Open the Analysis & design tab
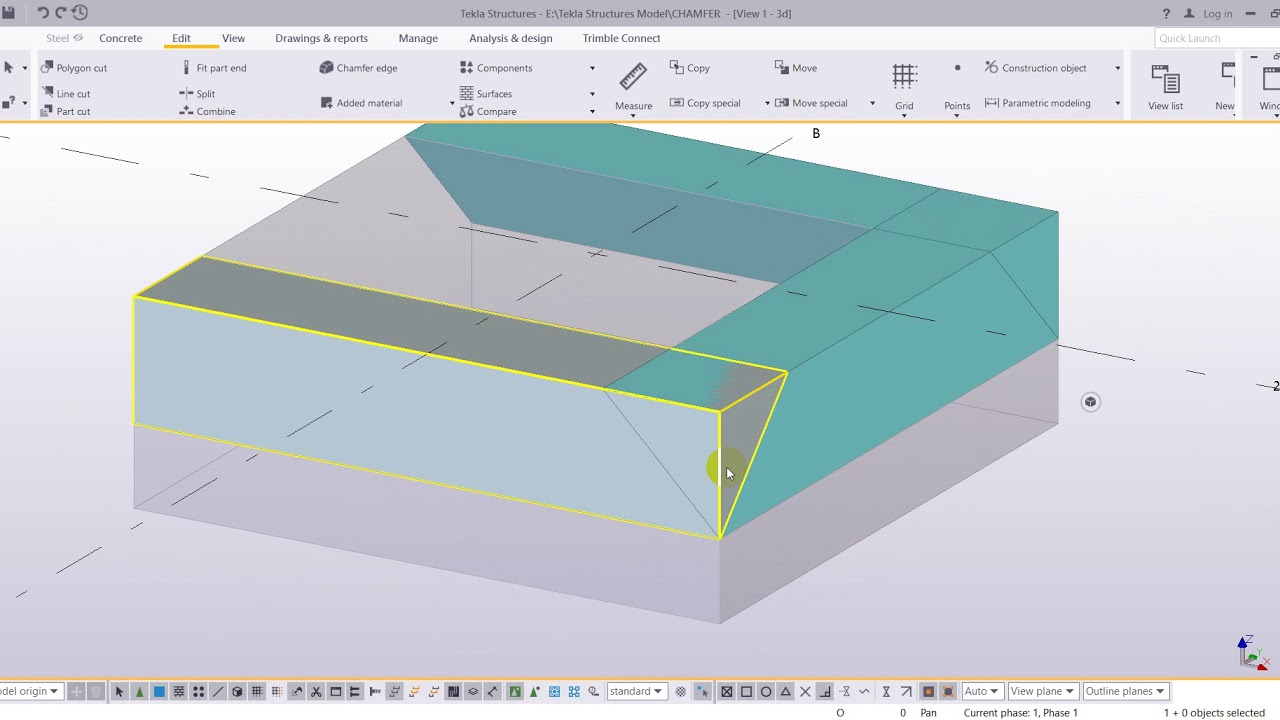Screen dimensions: 1280x720 pyautogui.click(x=510, y=38)
